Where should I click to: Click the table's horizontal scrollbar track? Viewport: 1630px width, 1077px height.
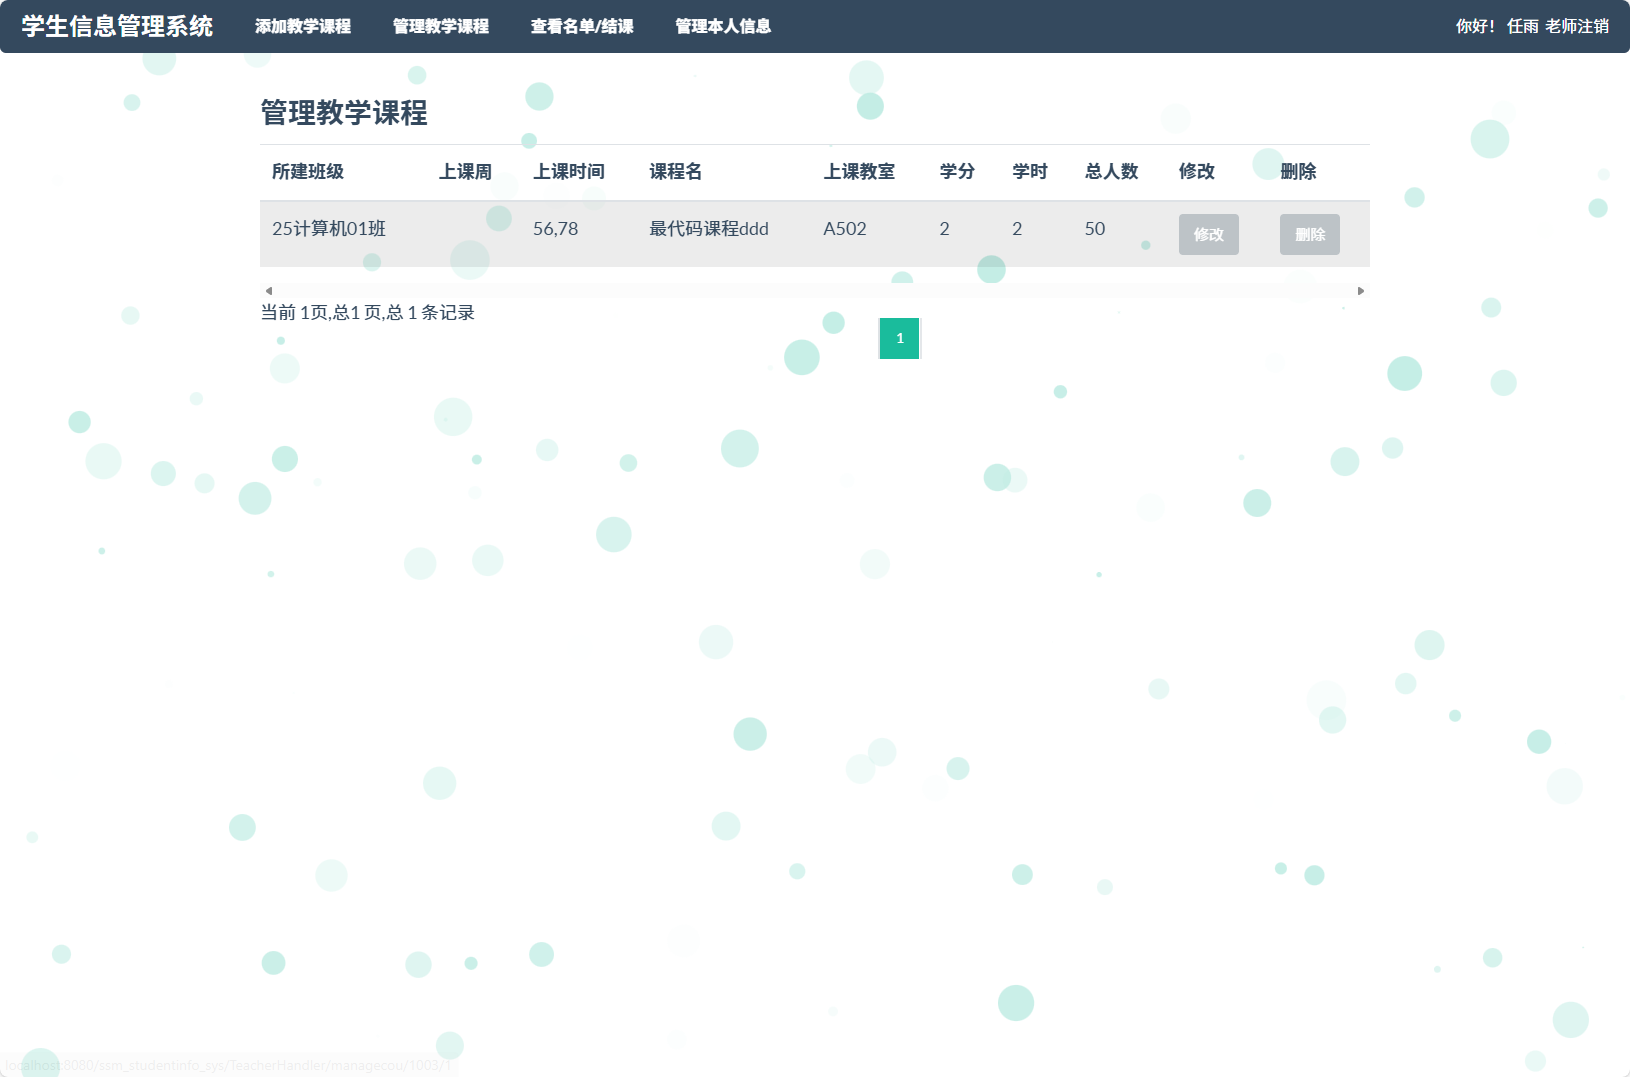[815, 290]
